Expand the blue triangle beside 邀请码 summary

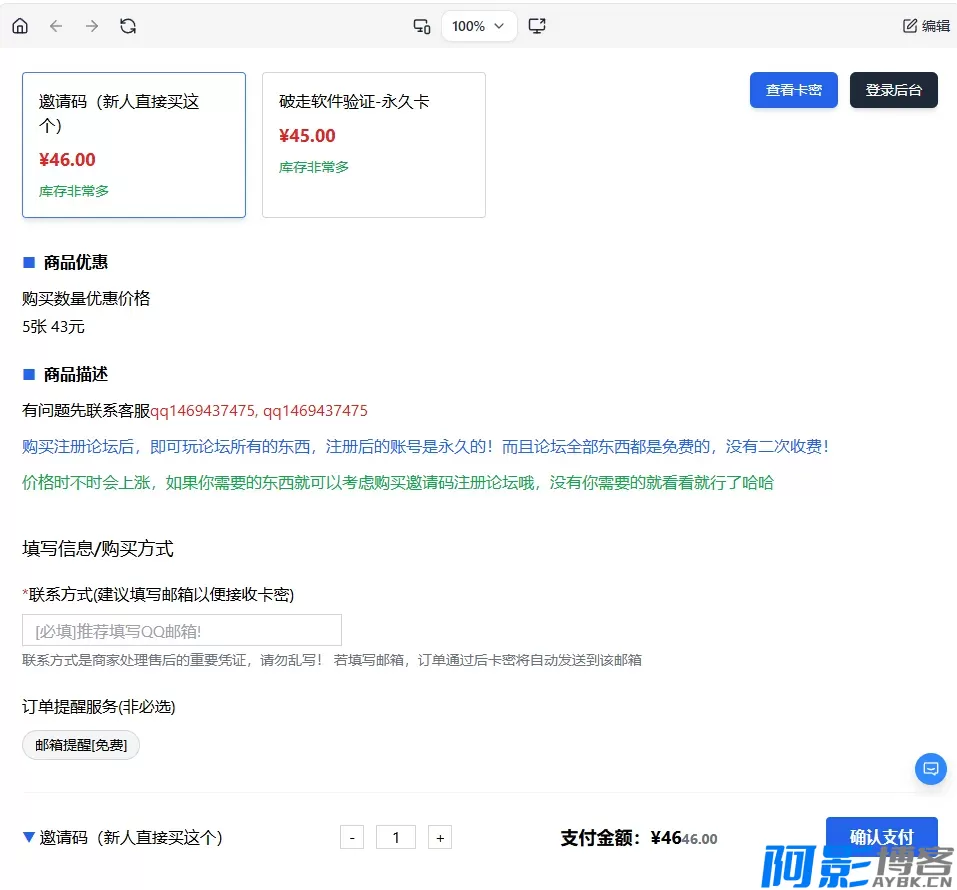[29, 838]
